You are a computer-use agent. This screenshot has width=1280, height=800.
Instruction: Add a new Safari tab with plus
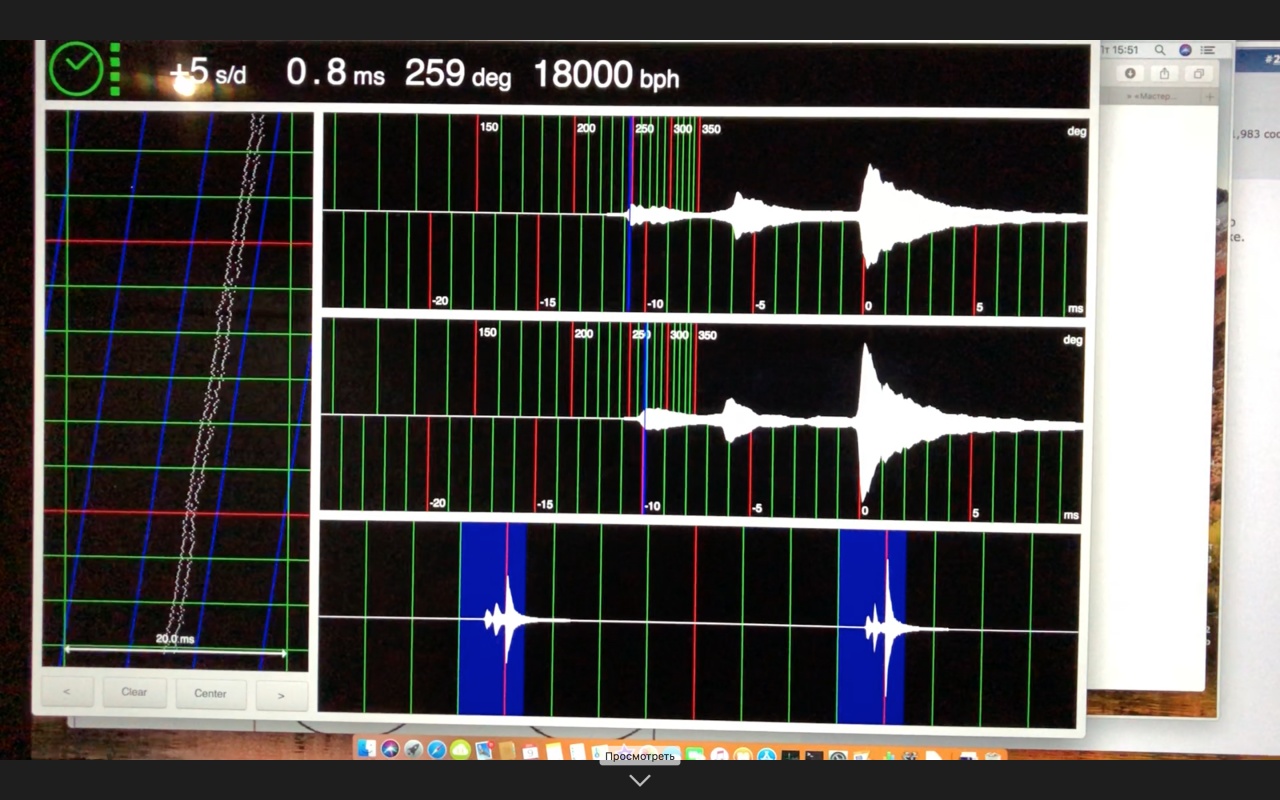(x=1209, y=96)
